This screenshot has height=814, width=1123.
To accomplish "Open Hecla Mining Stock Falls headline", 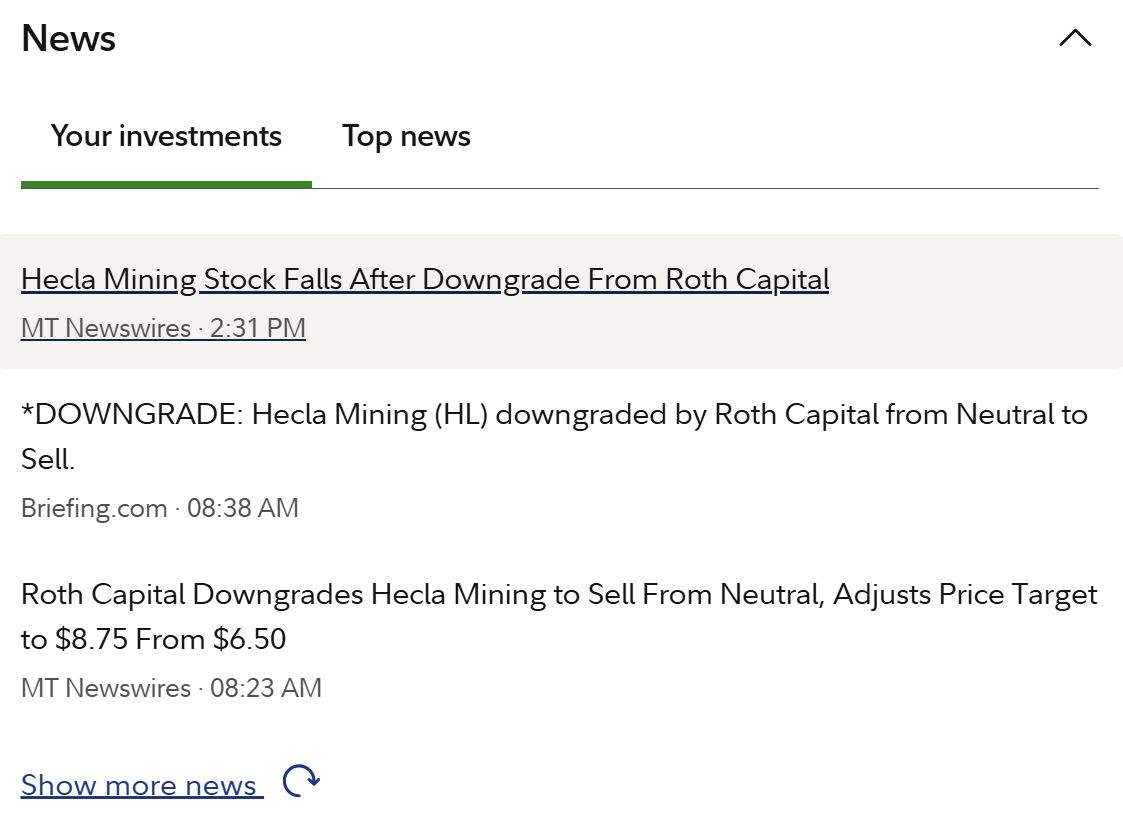I will click(x=425, y=279).
